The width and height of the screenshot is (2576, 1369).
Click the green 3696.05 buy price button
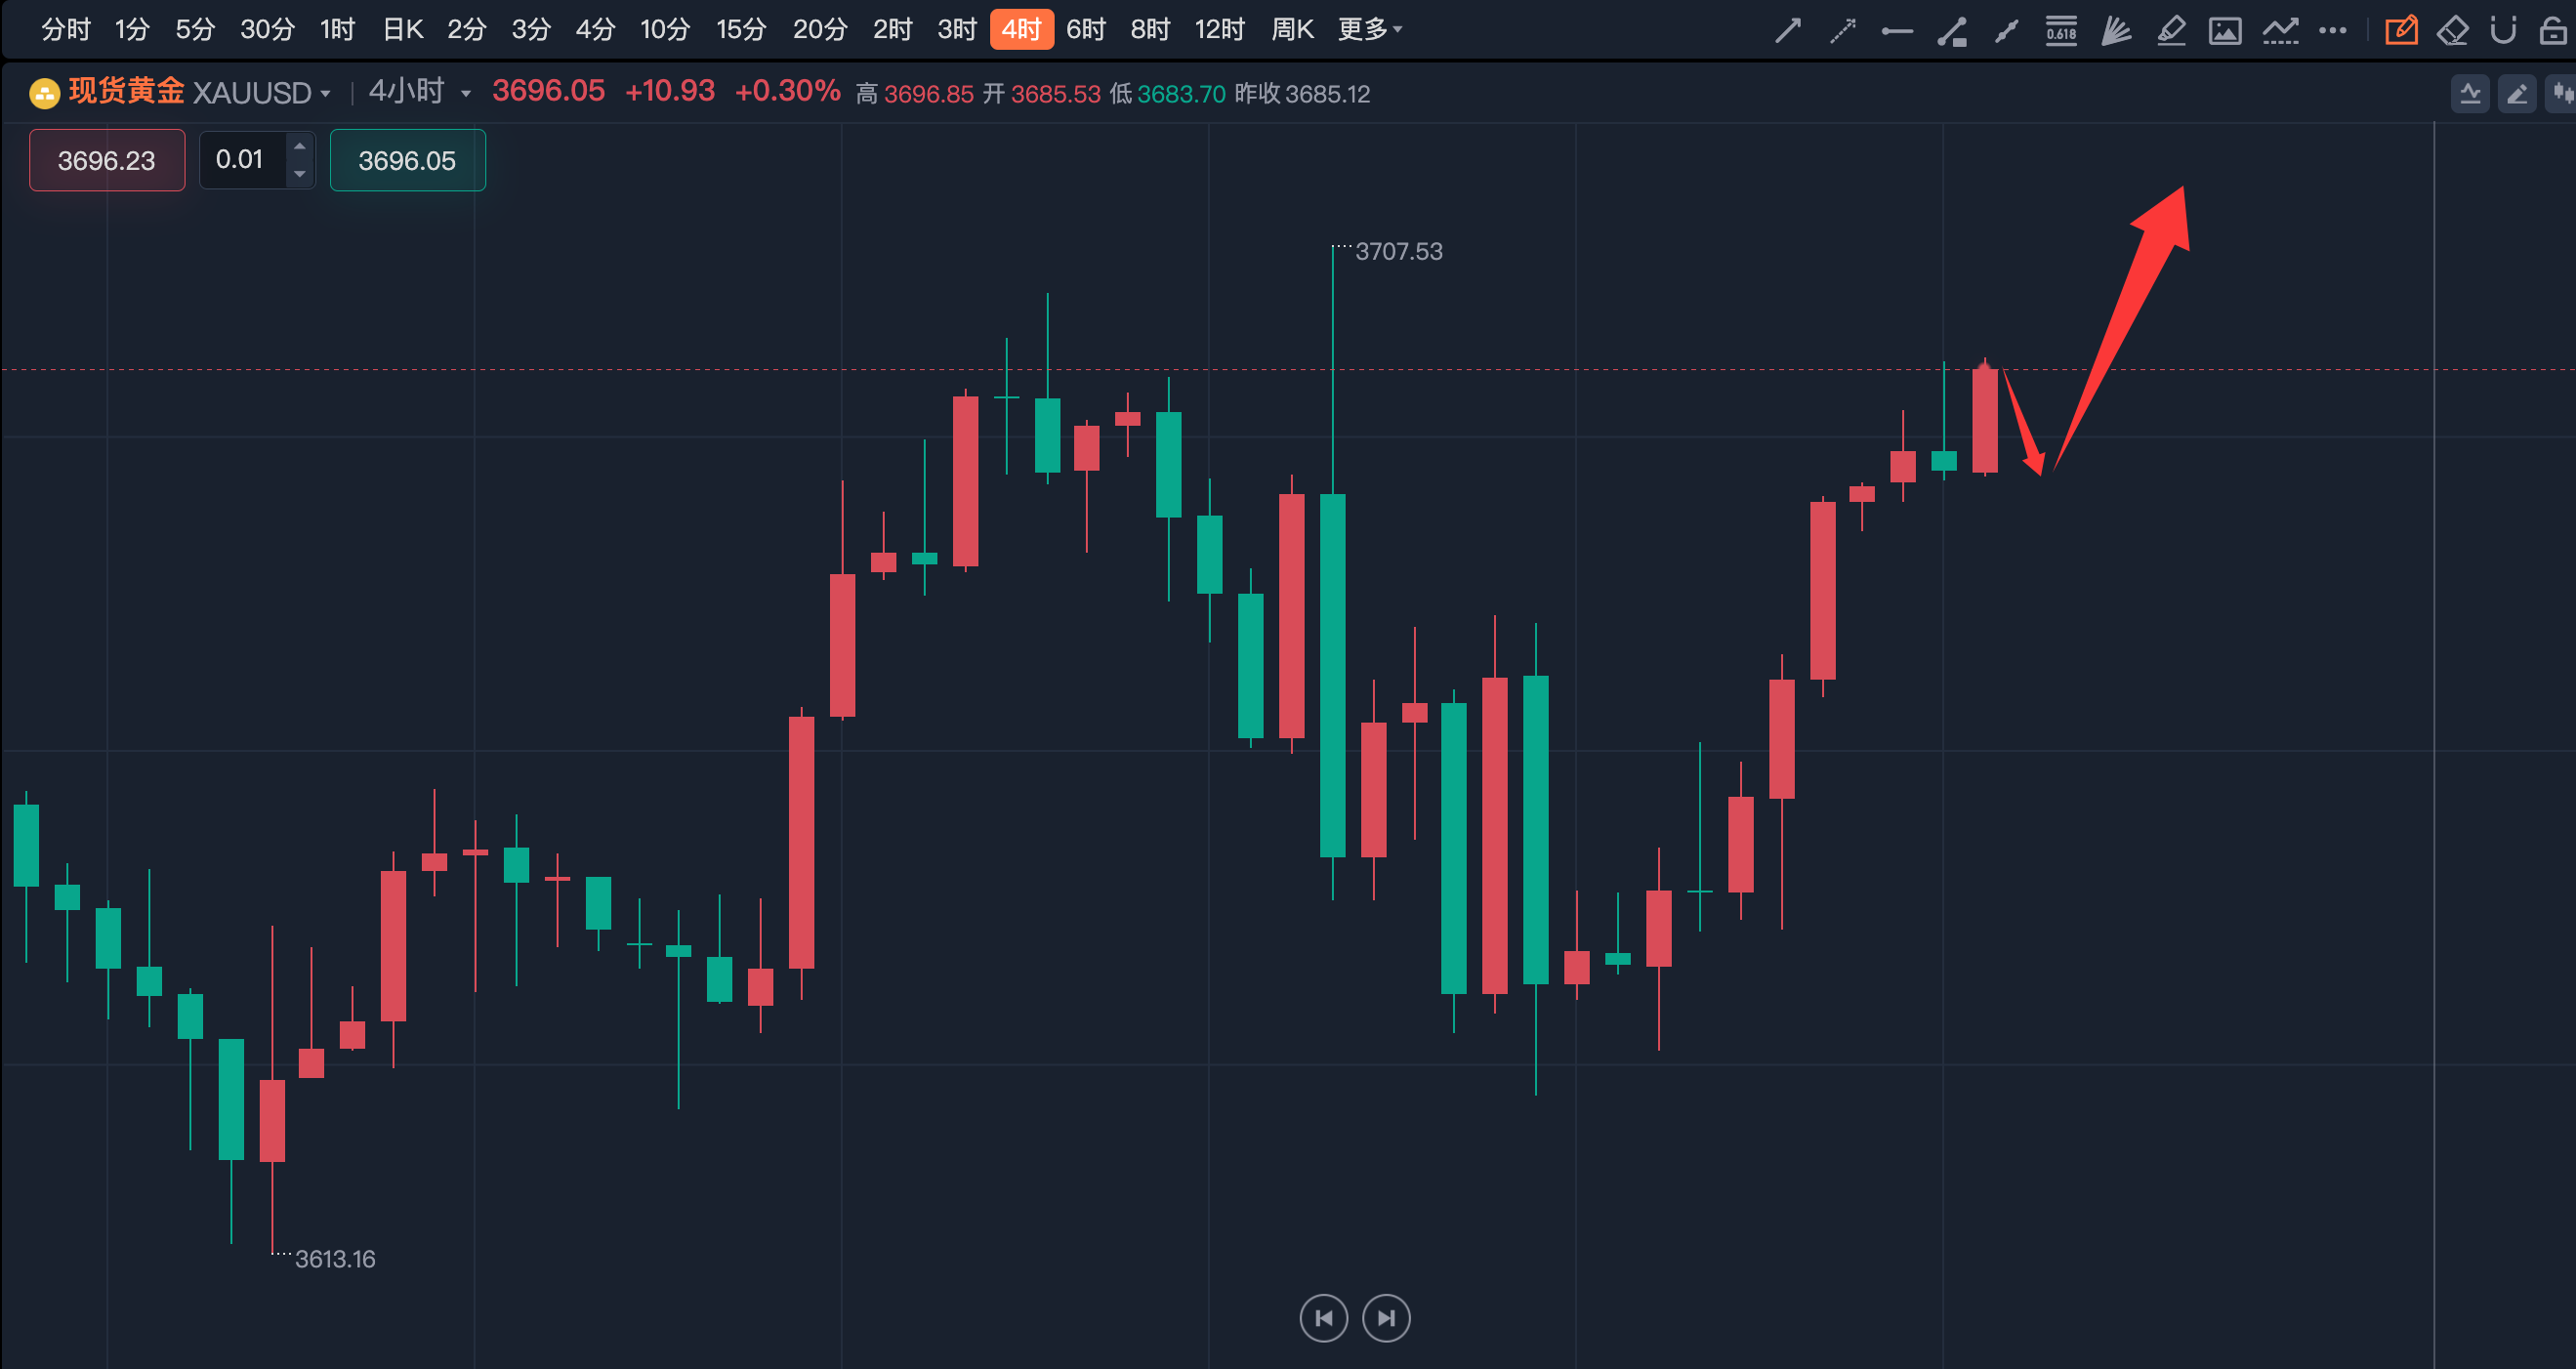click(x=407, y=160)
